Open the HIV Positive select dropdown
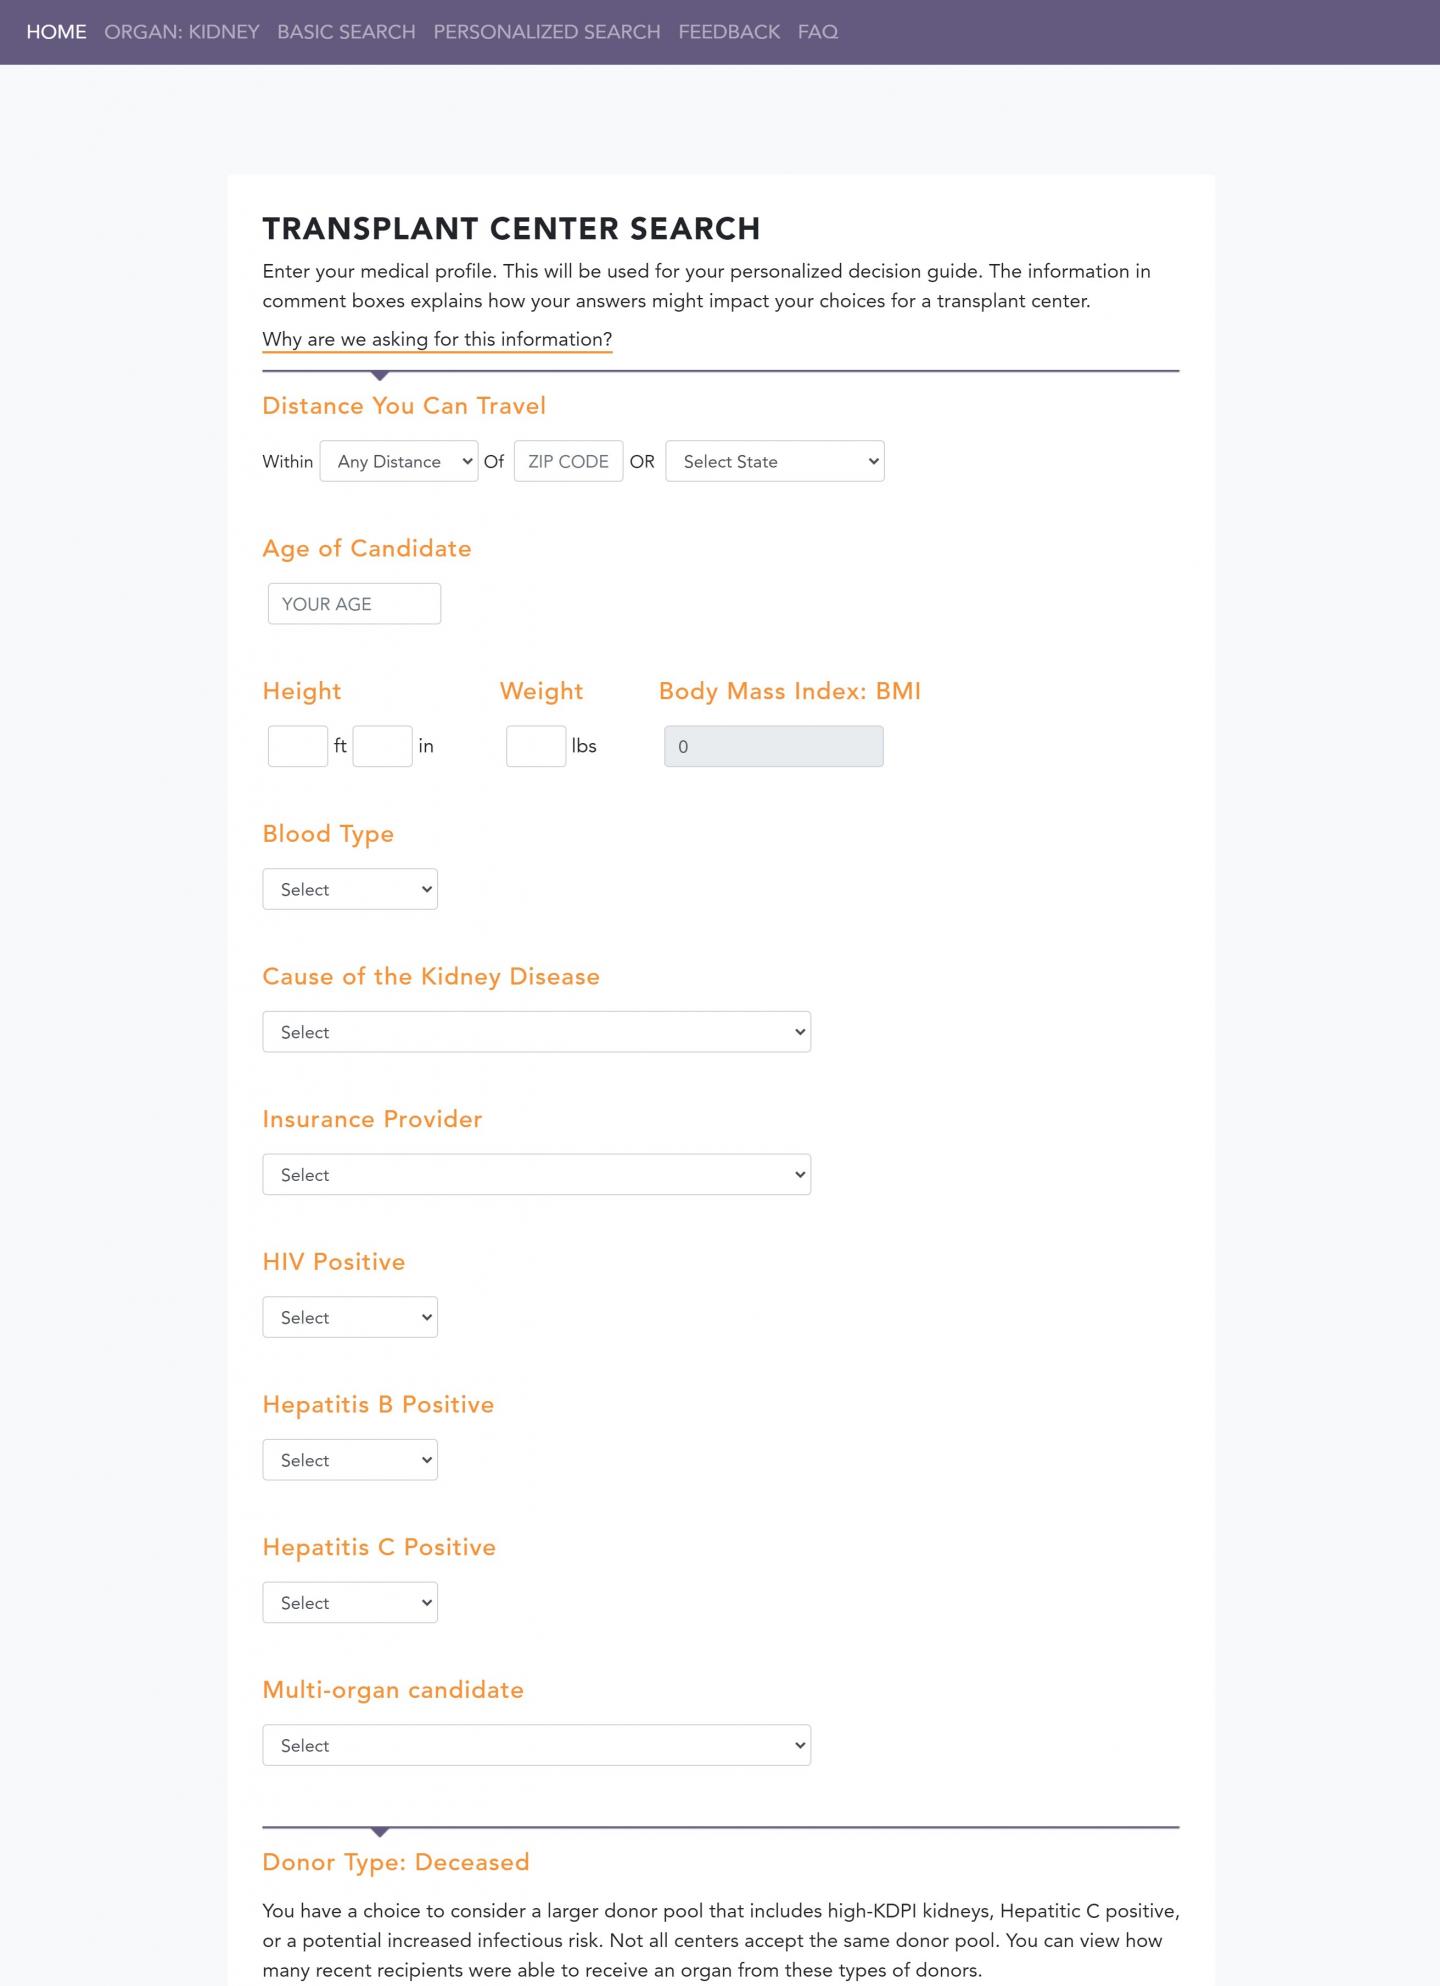Viewport: 1440px width, 1986px height. (349, 1317)
